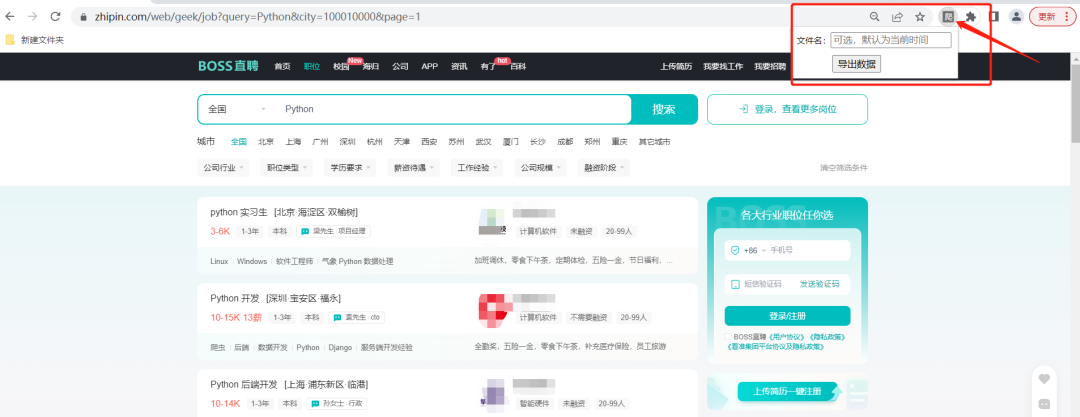This screenshot has width=1080, height=417.
Task: Click the BOSS直聘 logo
Action: pyautogui.click(x=229, y=66)
